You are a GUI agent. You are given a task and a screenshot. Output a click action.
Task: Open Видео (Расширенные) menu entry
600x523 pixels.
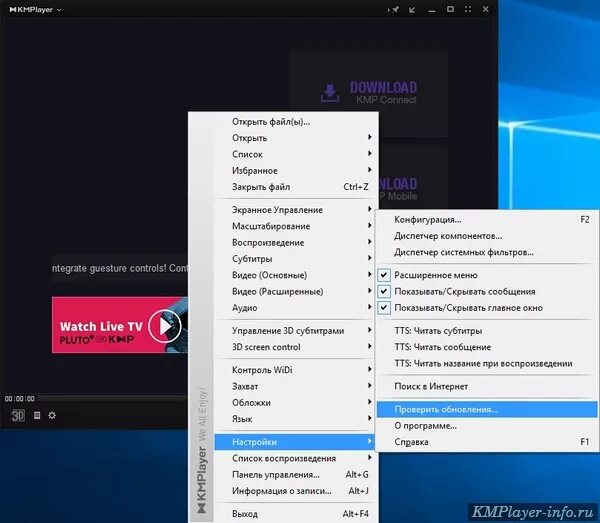[x=296, y=292]
